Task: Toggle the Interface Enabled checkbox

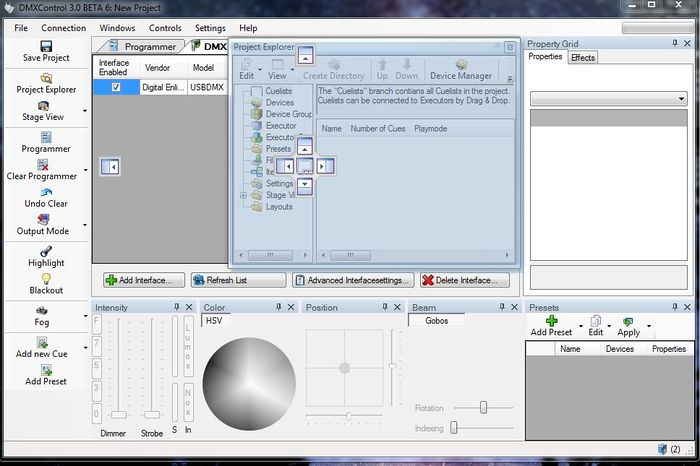Action: [116, 87]
